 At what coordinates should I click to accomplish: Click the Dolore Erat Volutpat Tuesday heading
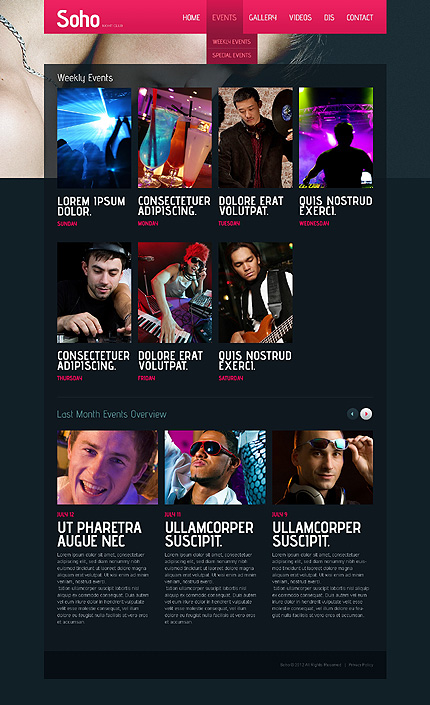coord(251,205)
